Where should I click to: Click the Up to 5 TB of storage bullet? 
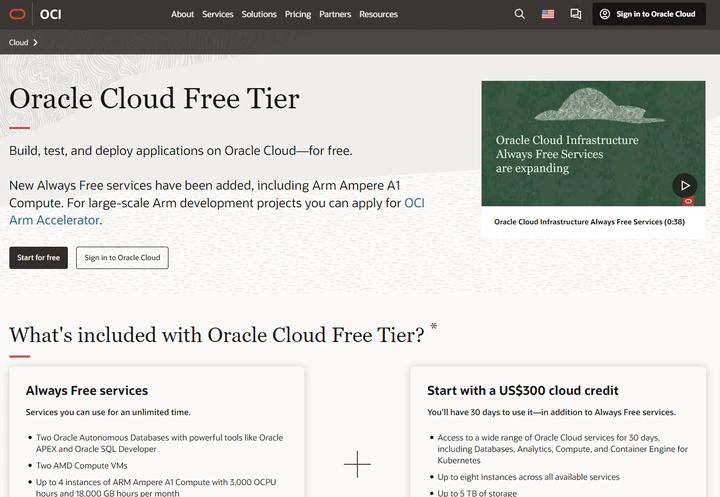click(477, 493)
